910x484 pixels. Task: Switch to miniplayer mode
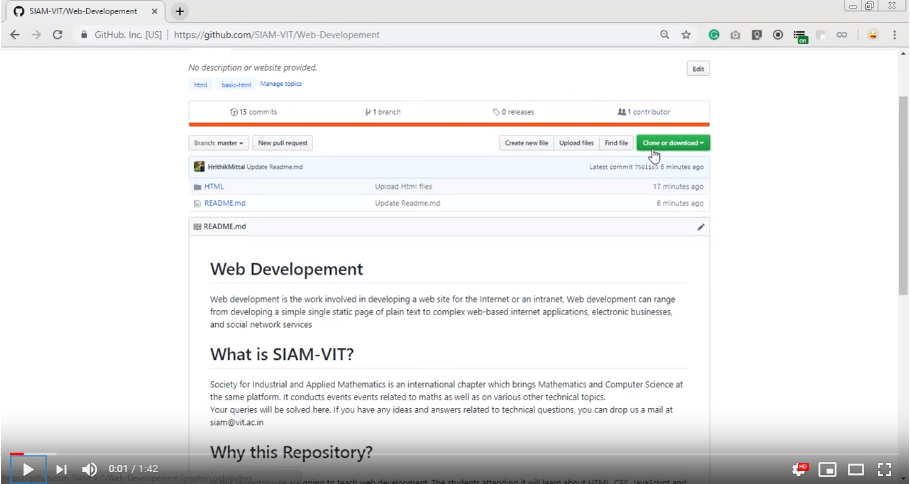tap(827, 469)
